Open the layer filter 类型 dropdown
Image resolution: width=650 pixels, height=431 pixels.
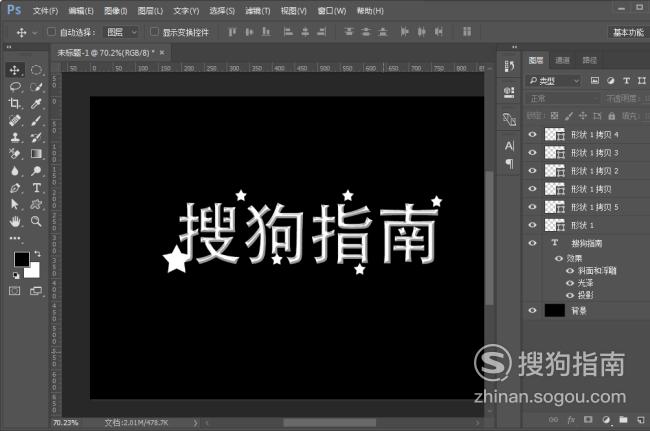[x=554, y=81]
